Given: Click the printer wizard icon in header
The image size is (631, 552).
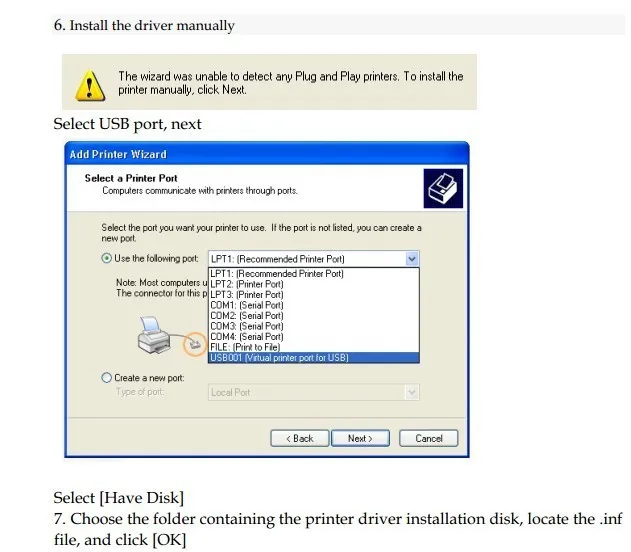Looking at the screenshot, I should point(443,188).
